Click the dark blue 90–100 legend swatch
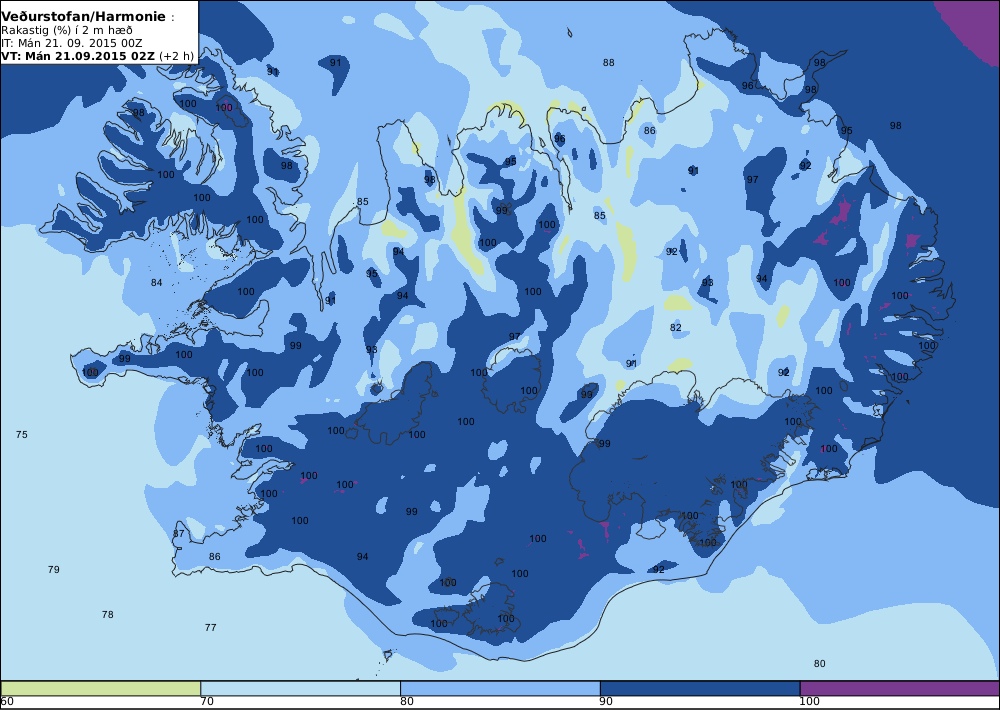This screenshot has width=1000, height=710. pos(700,688)
